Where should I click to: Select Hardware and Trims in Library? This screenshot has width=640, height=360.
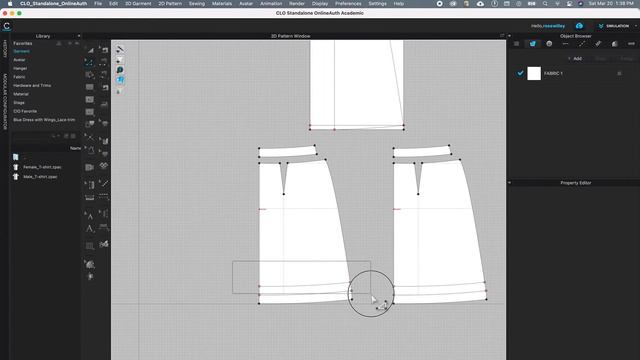click(x=32, y=86)
